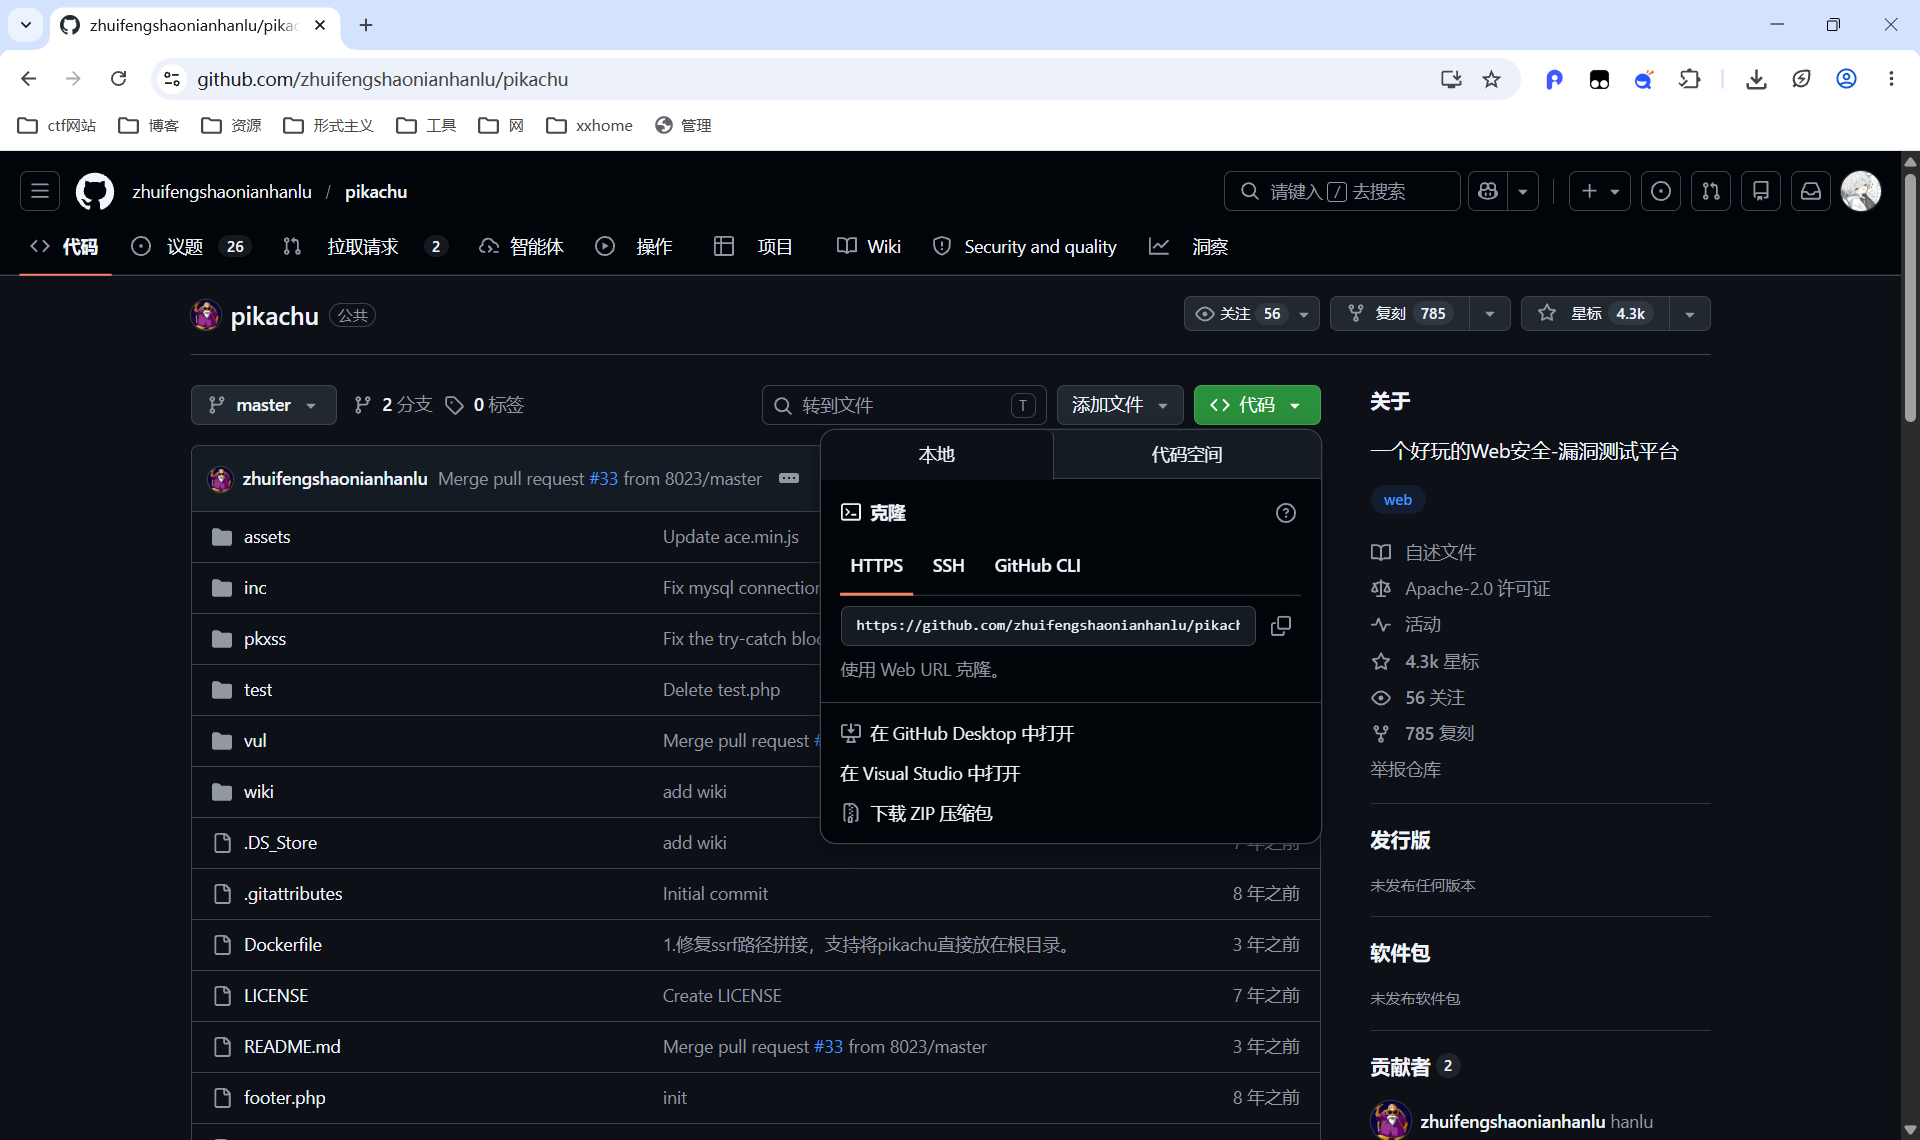1920x1140 pixels.
Task: Expand the Copilot dropdown arrow in header
Action: tap(1523, 191)
